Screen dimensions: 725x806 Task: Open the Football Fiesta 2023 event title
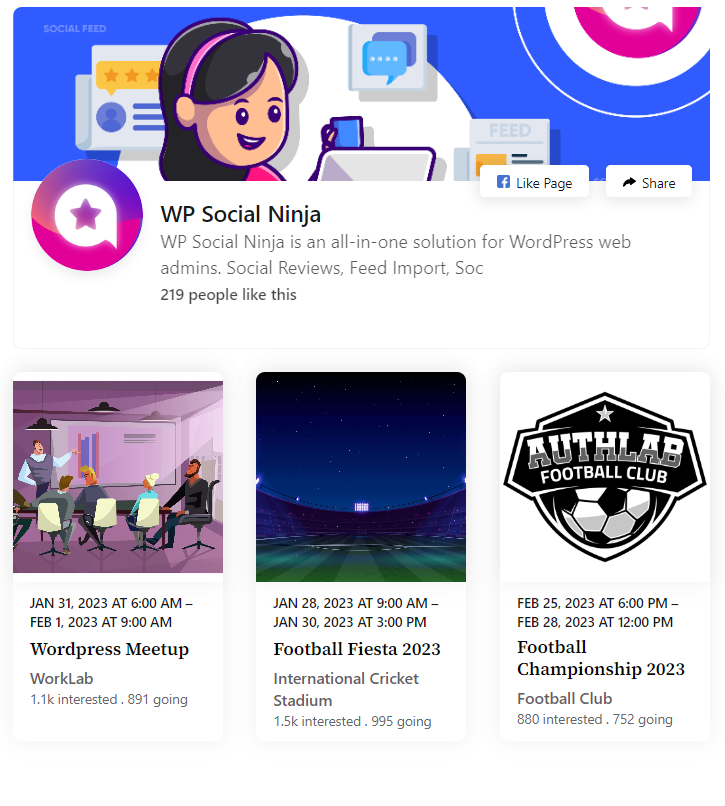(x=357, y=649)
